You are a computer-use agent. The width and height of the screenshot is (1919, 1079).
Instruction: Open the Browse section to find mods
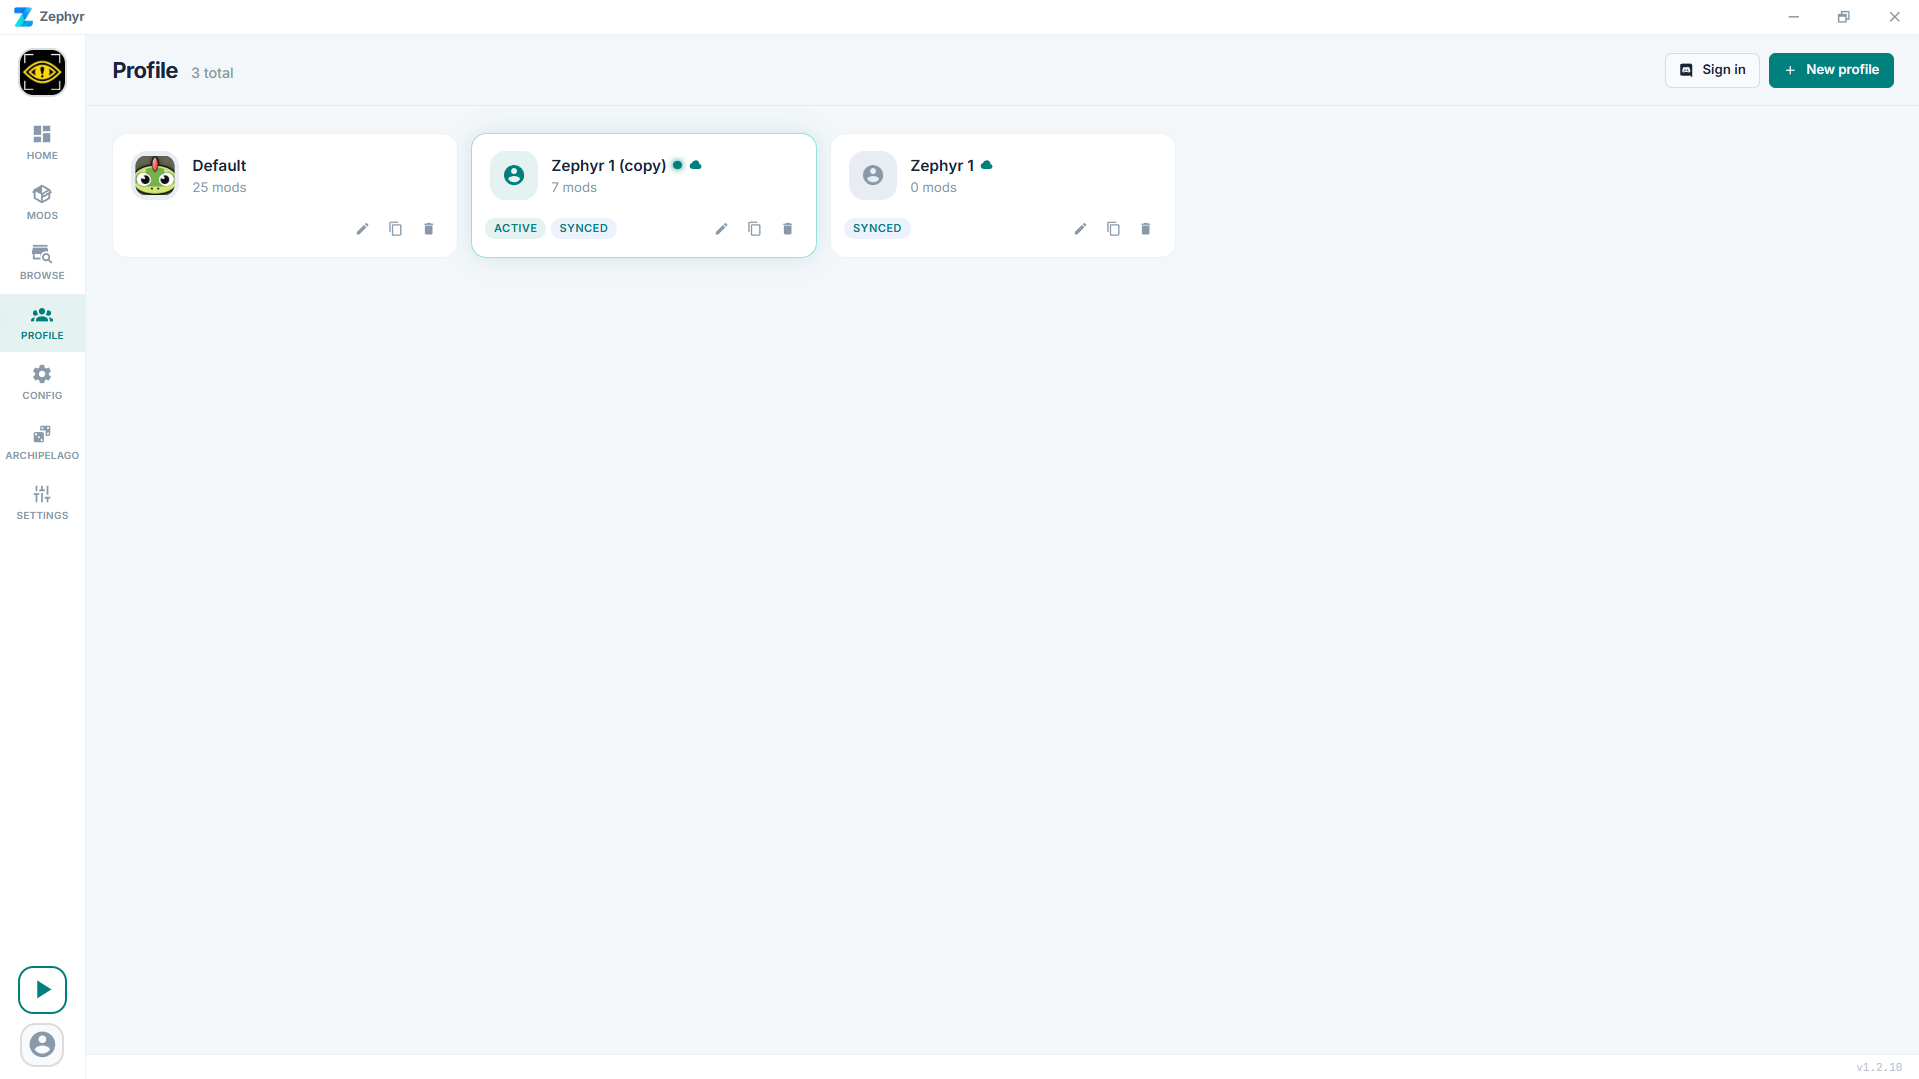coord(41,262)
